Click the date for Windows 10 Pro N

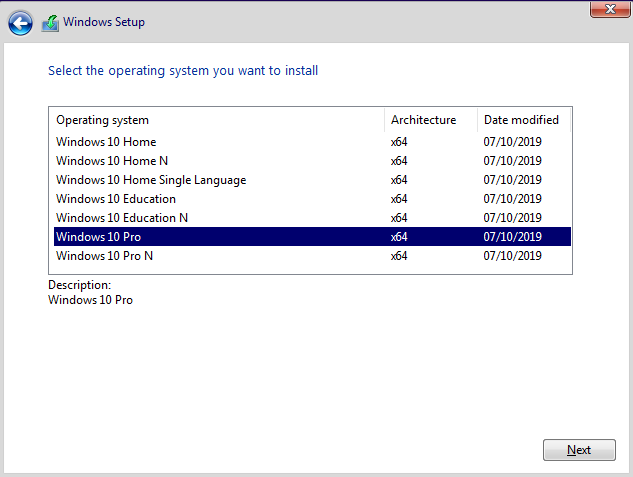pos(512,255)
